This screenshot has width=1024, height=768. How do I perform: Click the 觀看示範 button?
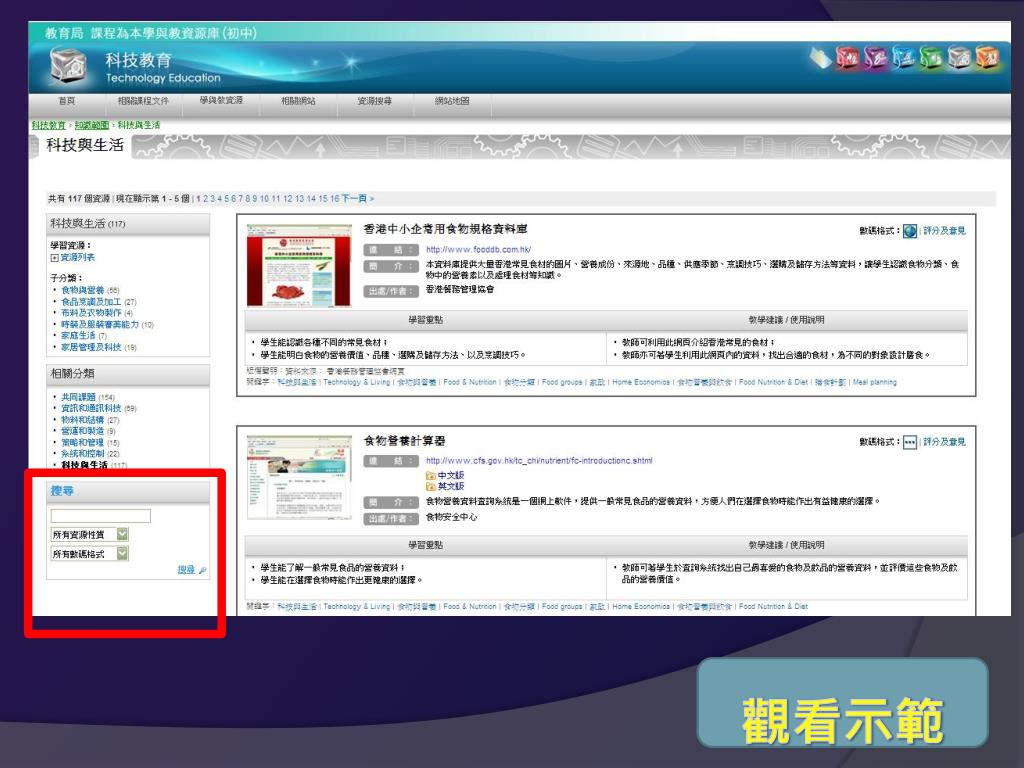pyautogui.click(x=842, y=703)
